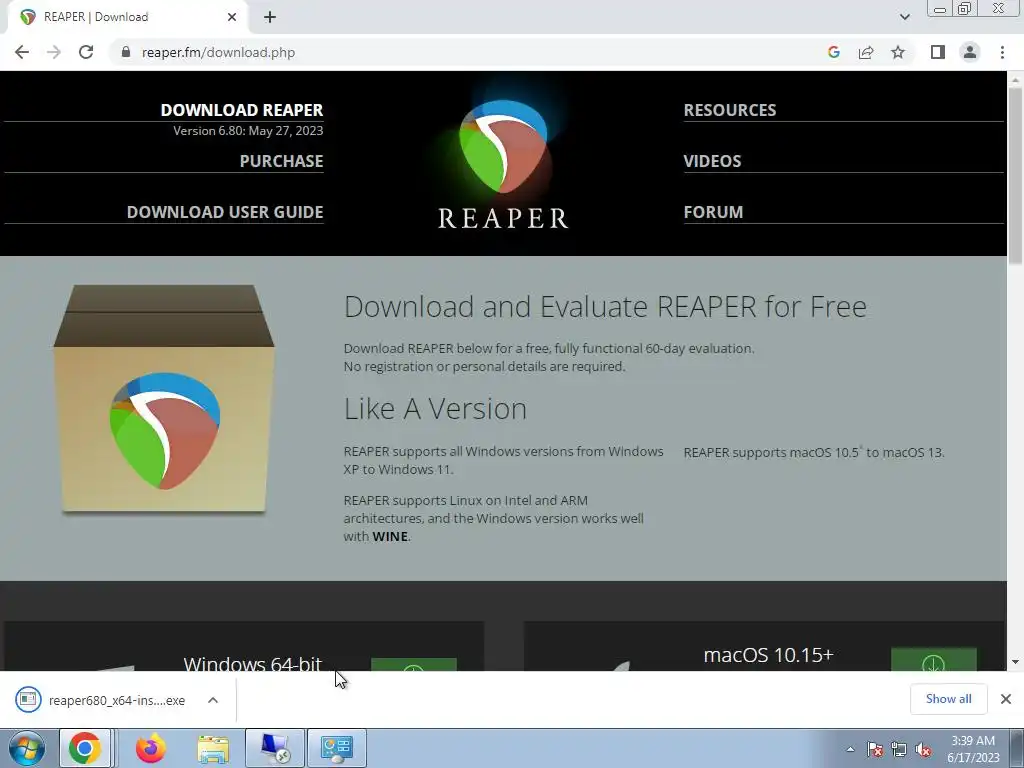Open the remote desktop computer taskbar icon

(x=275, y=748)
